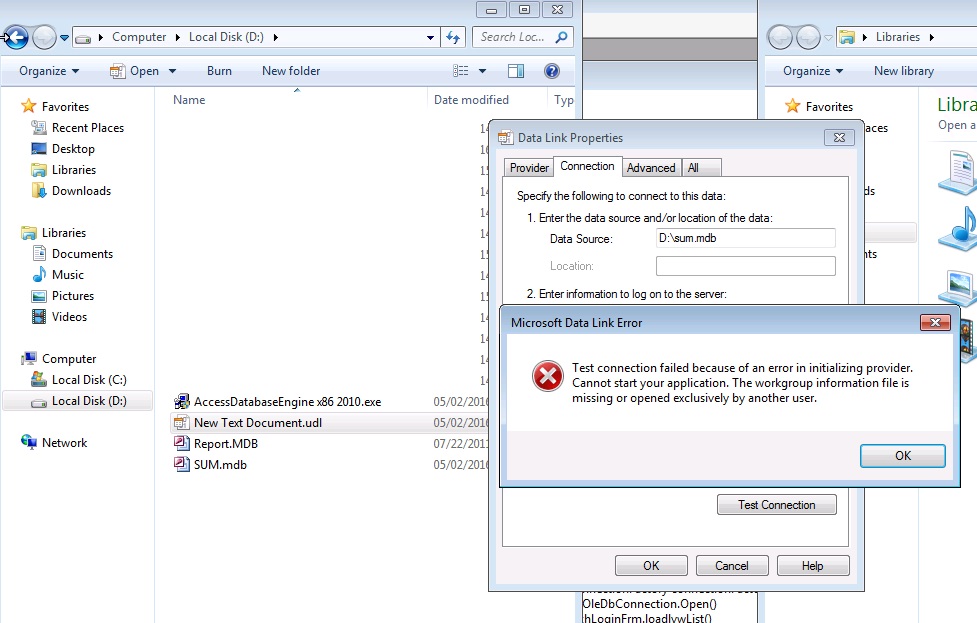Screen dimensions: 977x623
Task: Click New library in Libraries window
Action: point(903,71)
